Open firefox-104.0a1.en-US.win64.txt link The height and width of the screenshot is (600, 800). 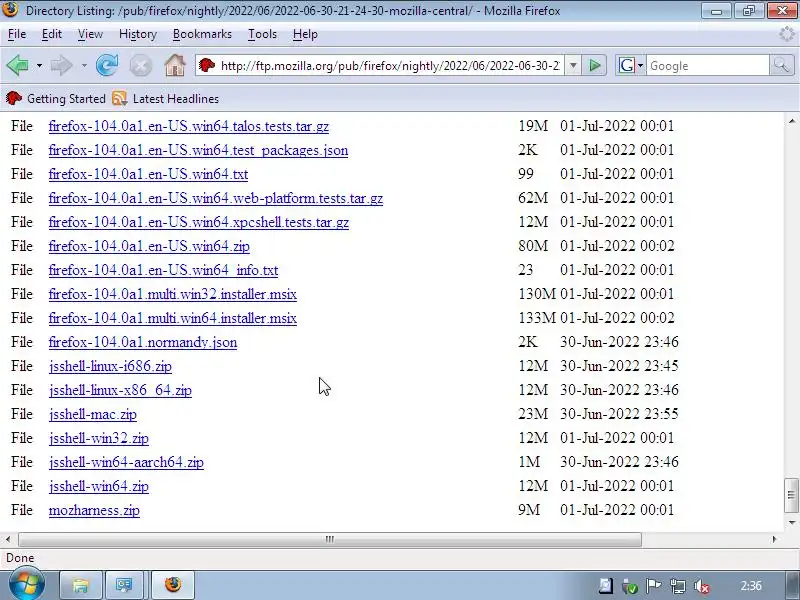[x=148, y=174]
